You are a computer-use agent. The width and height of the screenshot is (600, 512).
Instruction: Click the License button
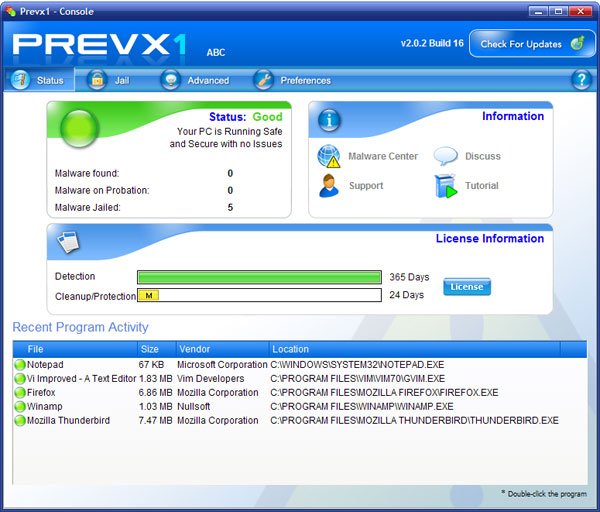(467, 287)
